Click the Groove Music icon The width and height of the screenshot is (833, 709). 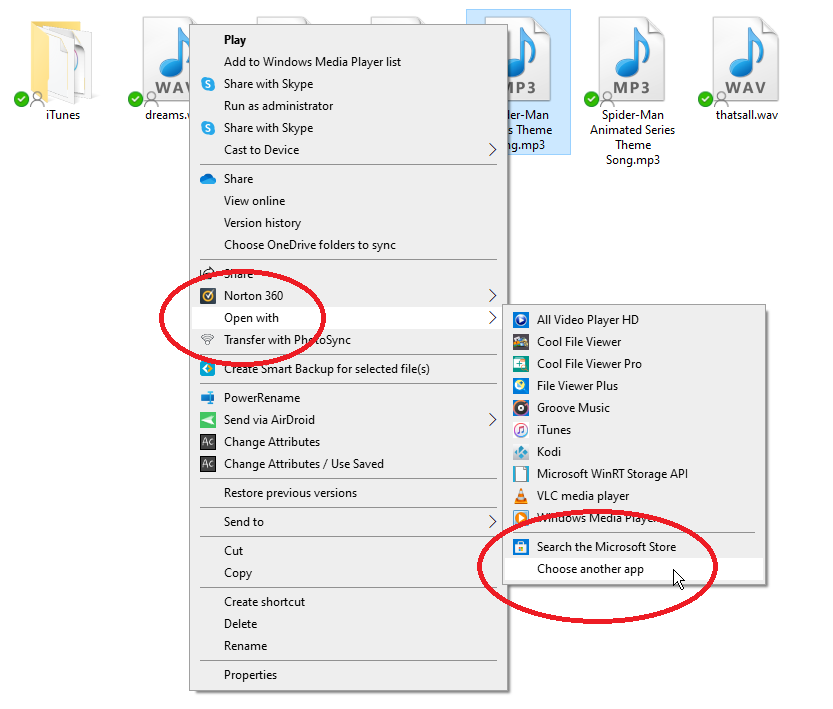[x=521, y=408]
